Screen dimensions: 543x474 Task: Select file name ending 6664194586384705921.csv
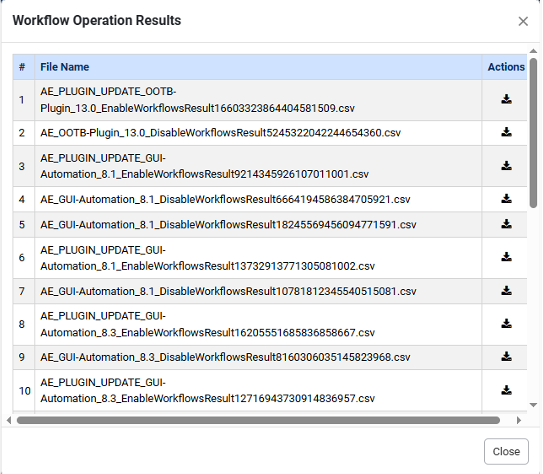pos(225,199)
